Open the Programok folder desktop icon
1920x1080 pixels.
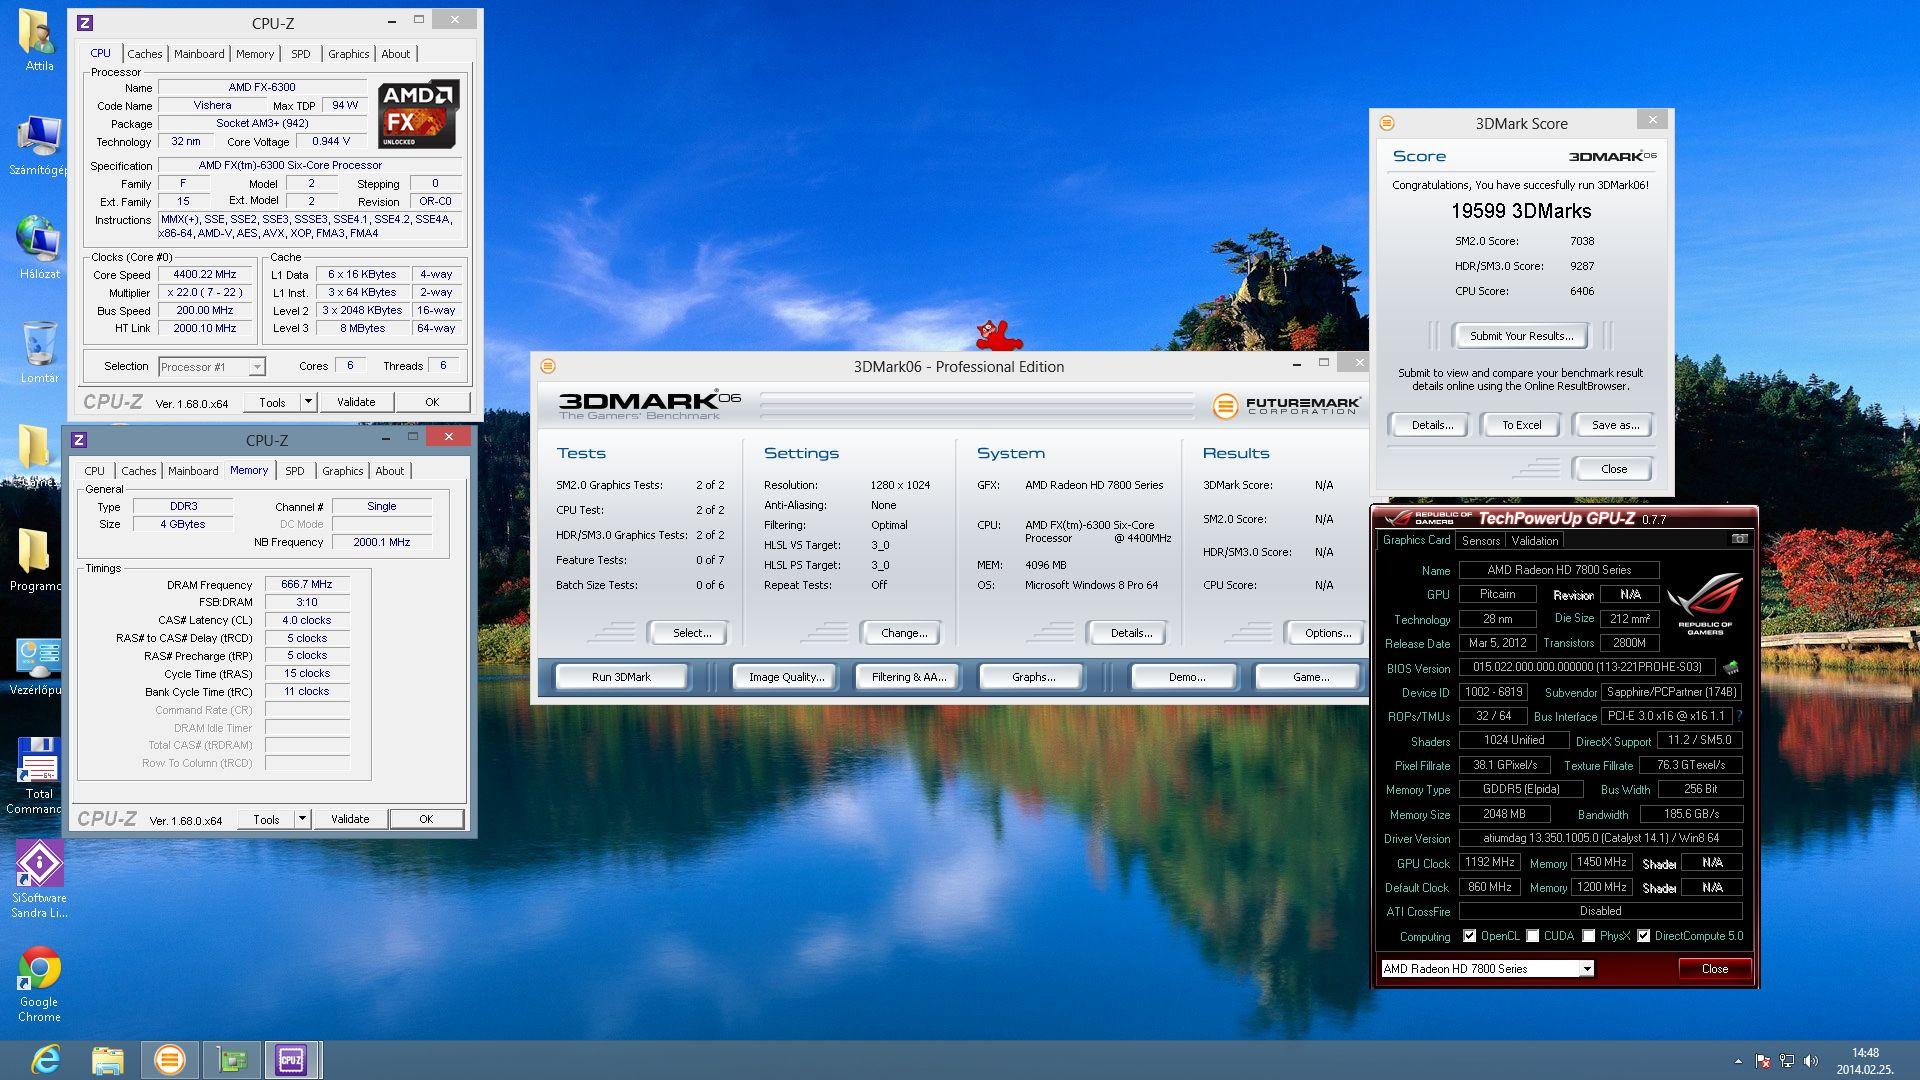[x=36, y=560]
